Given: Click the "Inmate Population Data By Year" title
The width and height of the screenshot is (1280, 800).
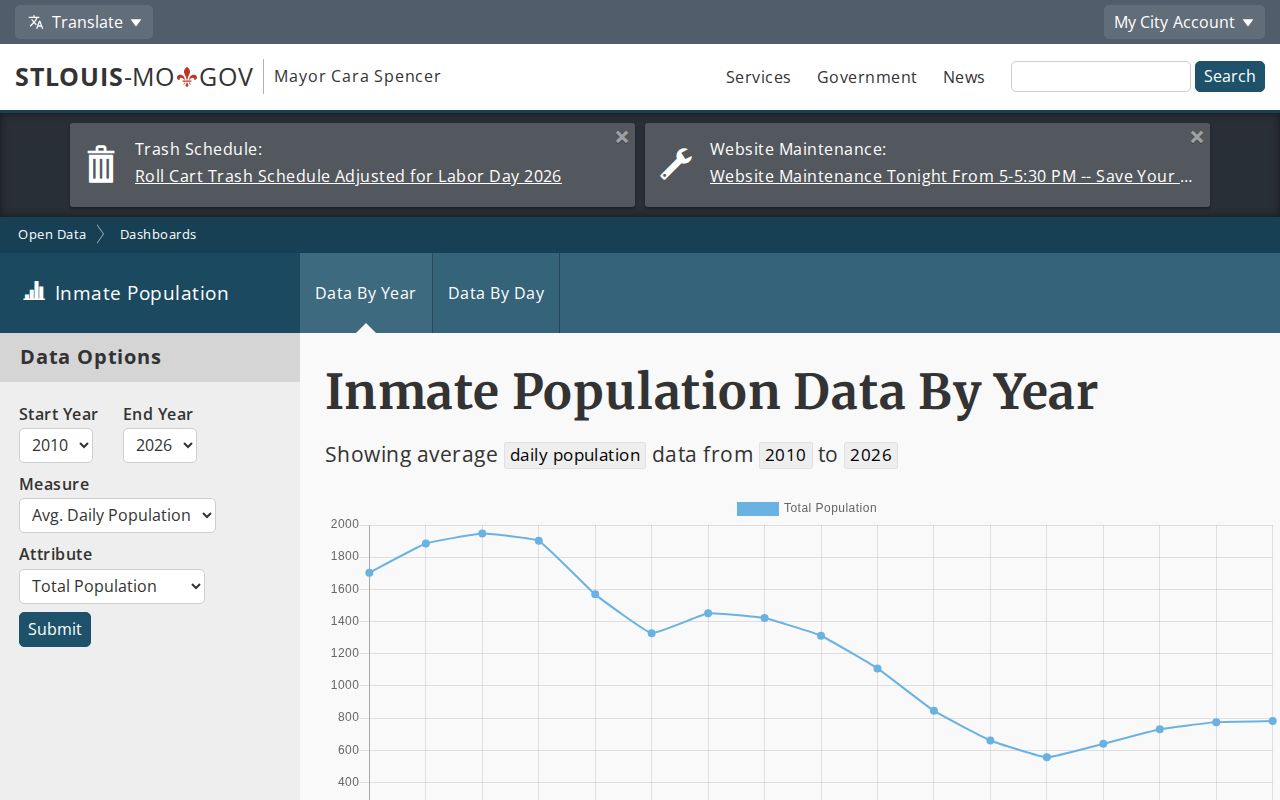Looking at the screenshot, I should pos(711,391).
